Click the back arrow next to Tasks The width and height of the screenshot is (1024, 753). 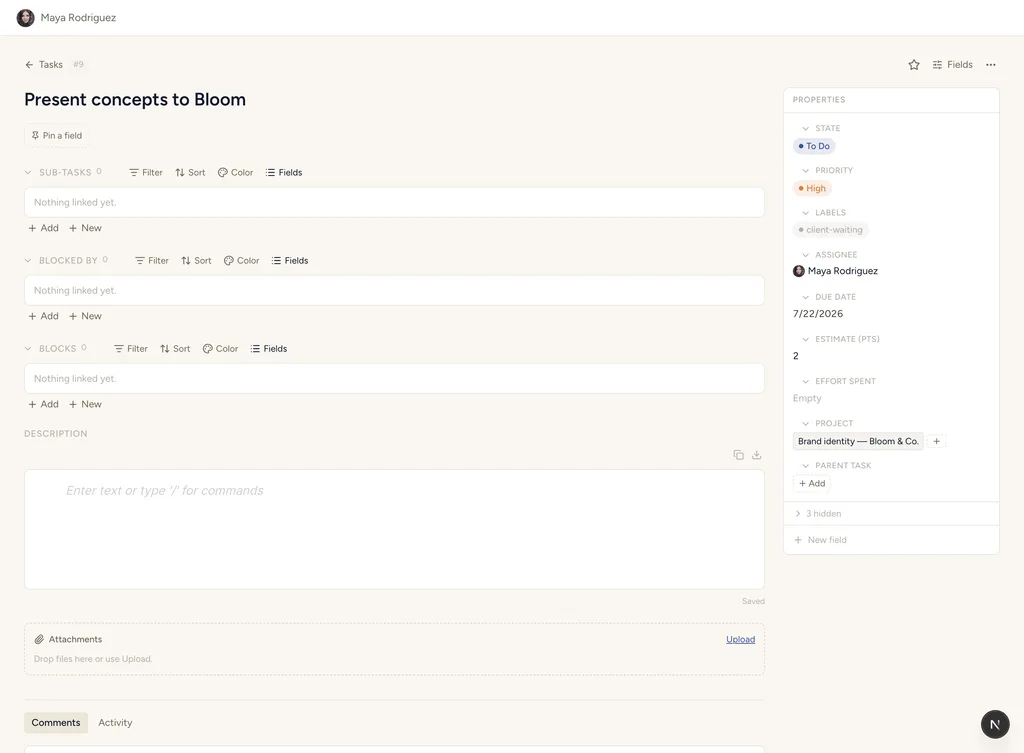click(x=29, y=65)
